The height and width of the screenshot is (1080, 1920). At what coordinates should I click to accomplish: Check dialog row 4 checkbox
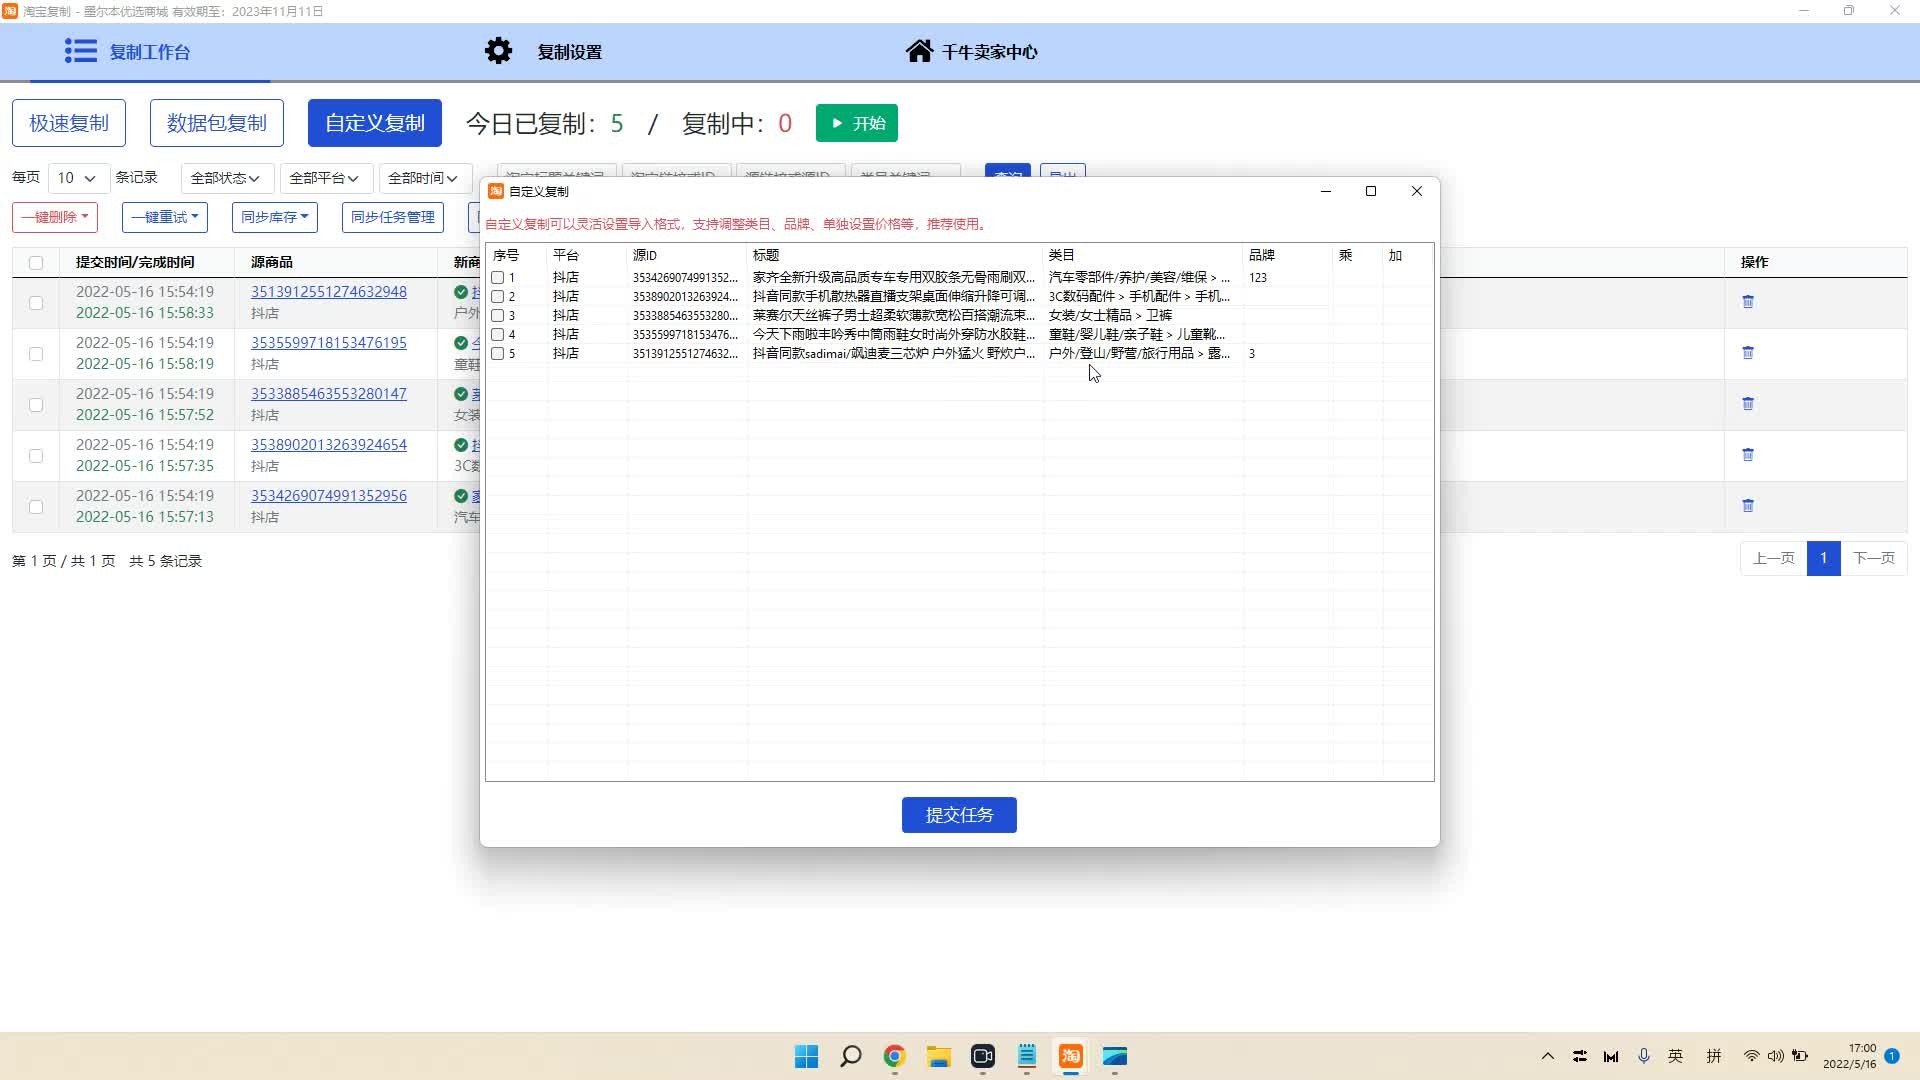(x=497, y=335)
